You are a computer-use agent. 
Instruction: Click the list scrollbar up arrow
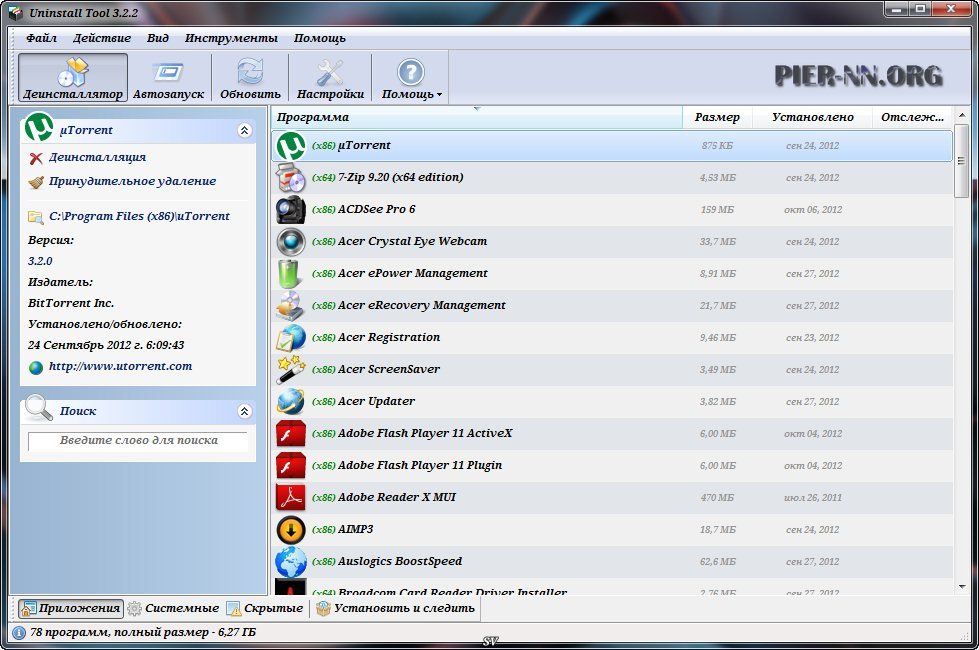coord(962,116)
